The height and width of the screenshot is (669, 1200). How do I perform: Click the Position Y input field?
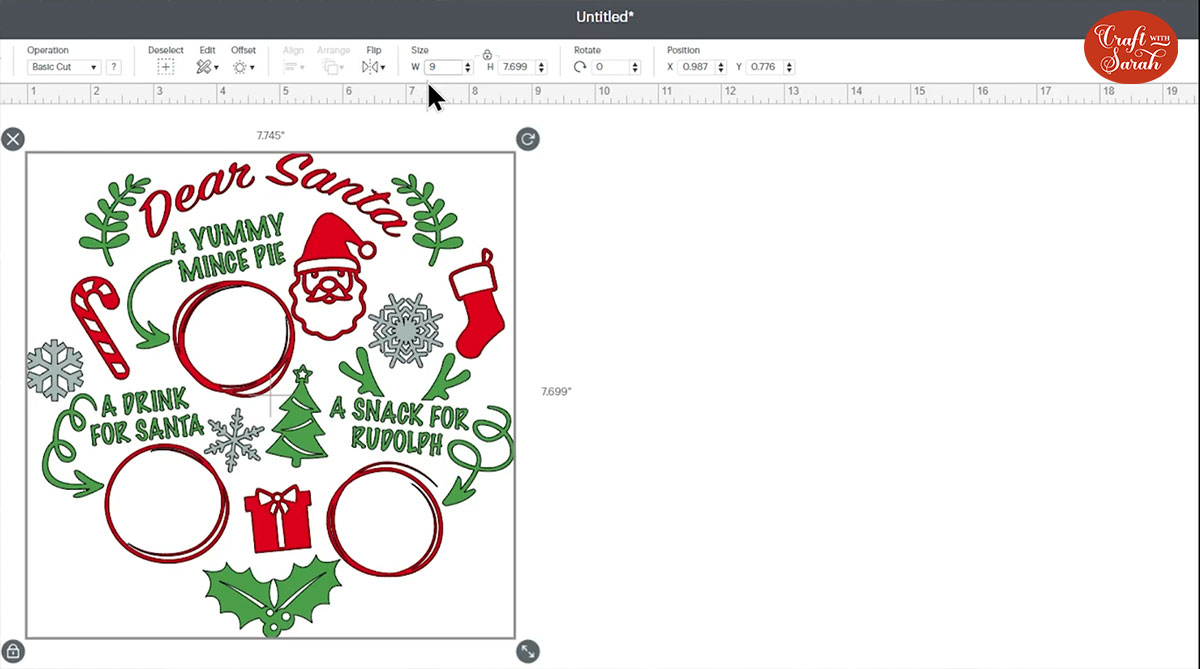(763, 67)
